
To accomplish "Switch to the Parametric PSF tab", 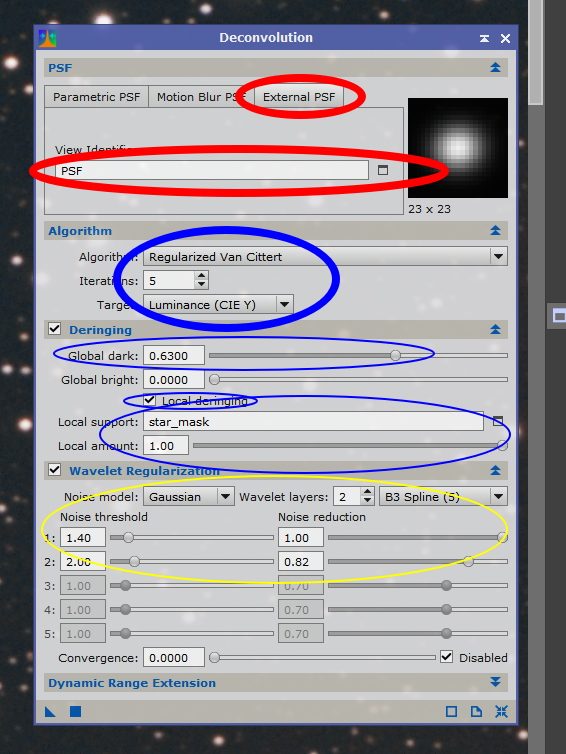I will click(x=97, y=97).
